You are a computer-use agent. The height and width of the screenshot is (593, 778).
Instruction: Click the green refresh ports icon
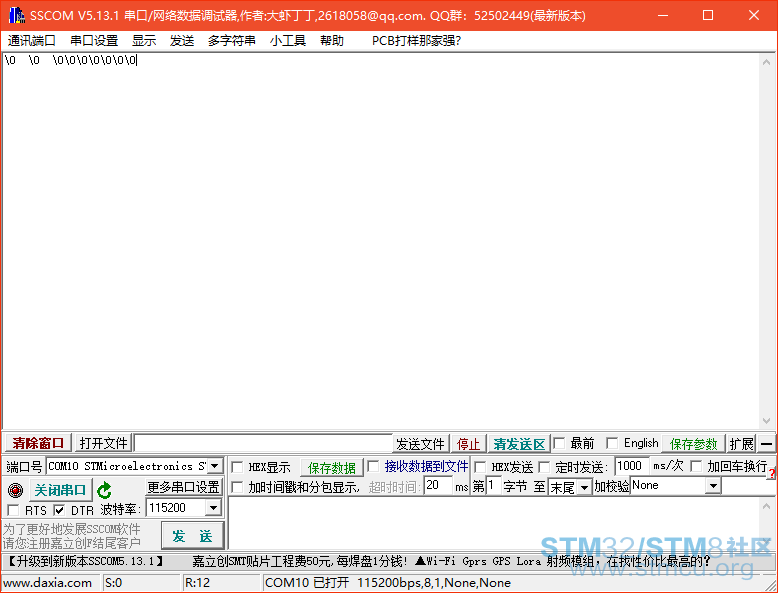click(104, 490)
